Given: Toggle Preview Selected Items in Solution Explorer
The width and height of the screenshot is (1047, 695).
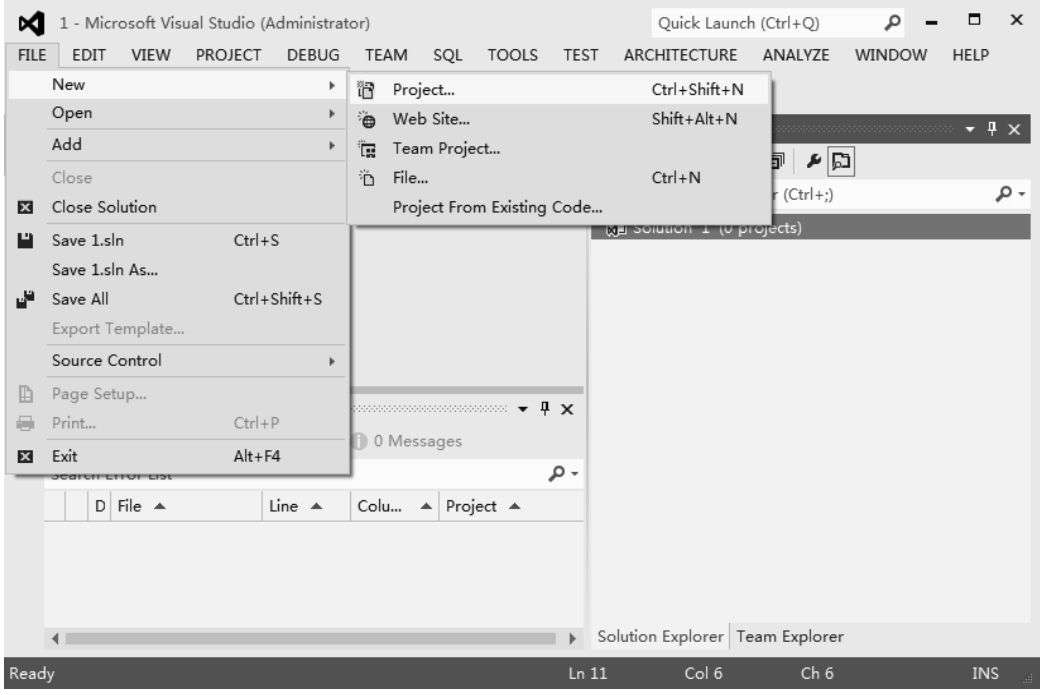Looking at the screenshot, I should coord(841,162).
